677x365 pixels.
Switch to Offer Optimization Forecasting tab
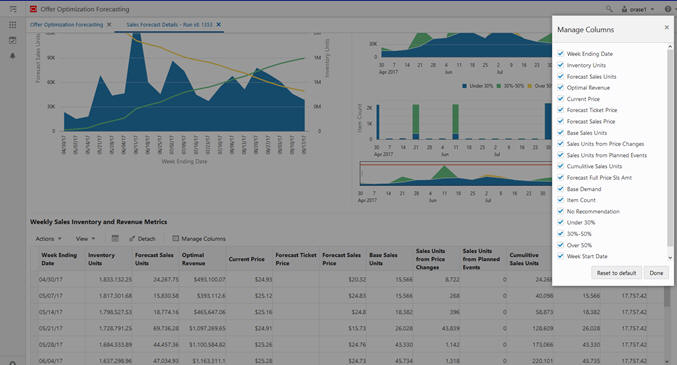[x=66, y=25]
